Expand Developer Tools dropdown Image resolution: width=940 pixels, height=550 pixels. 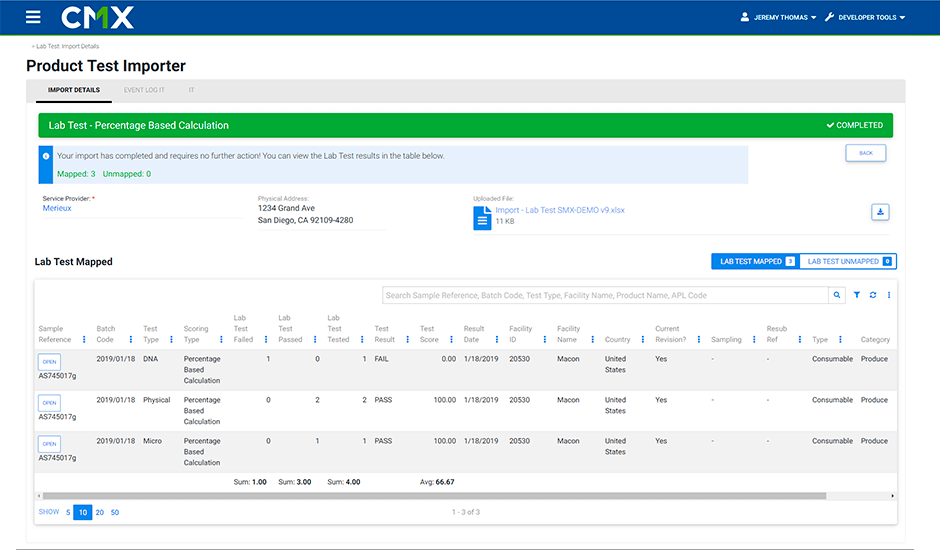(902, 17)
